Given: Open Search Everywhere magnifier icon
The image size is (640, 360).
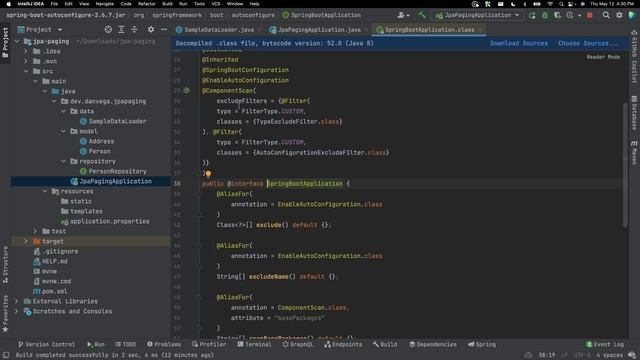Looking at the screenshot, I should pyautogui.click(x=606, y=15).
